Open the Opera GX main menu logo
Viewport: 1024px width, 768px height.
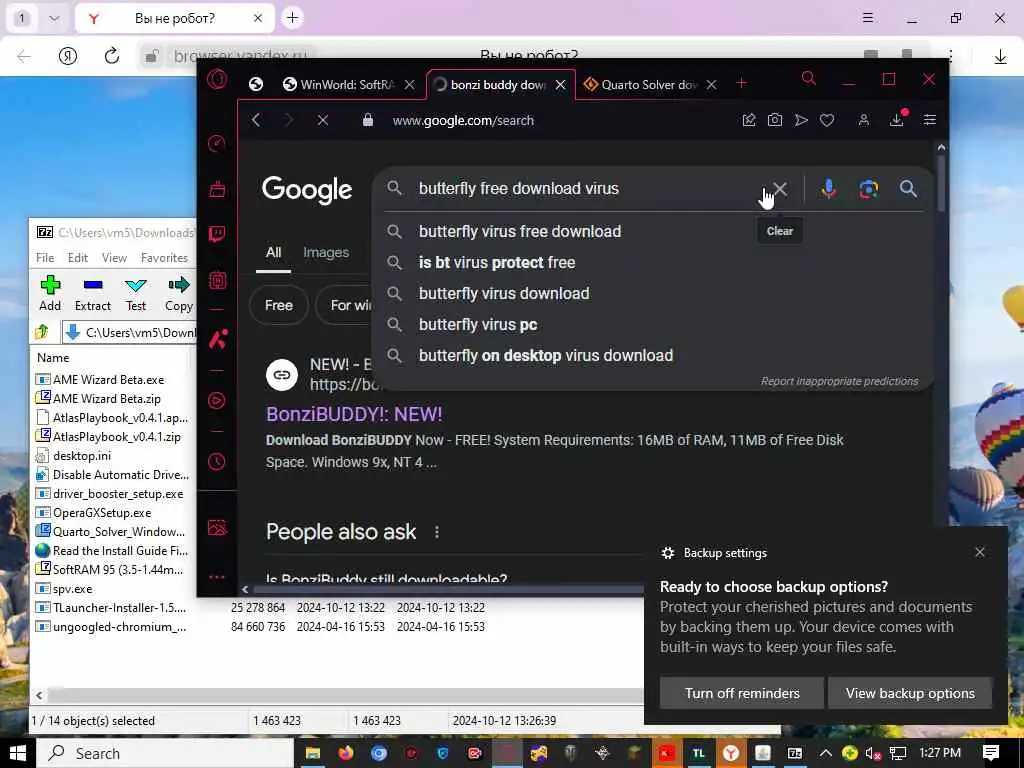tap(217, 80)
